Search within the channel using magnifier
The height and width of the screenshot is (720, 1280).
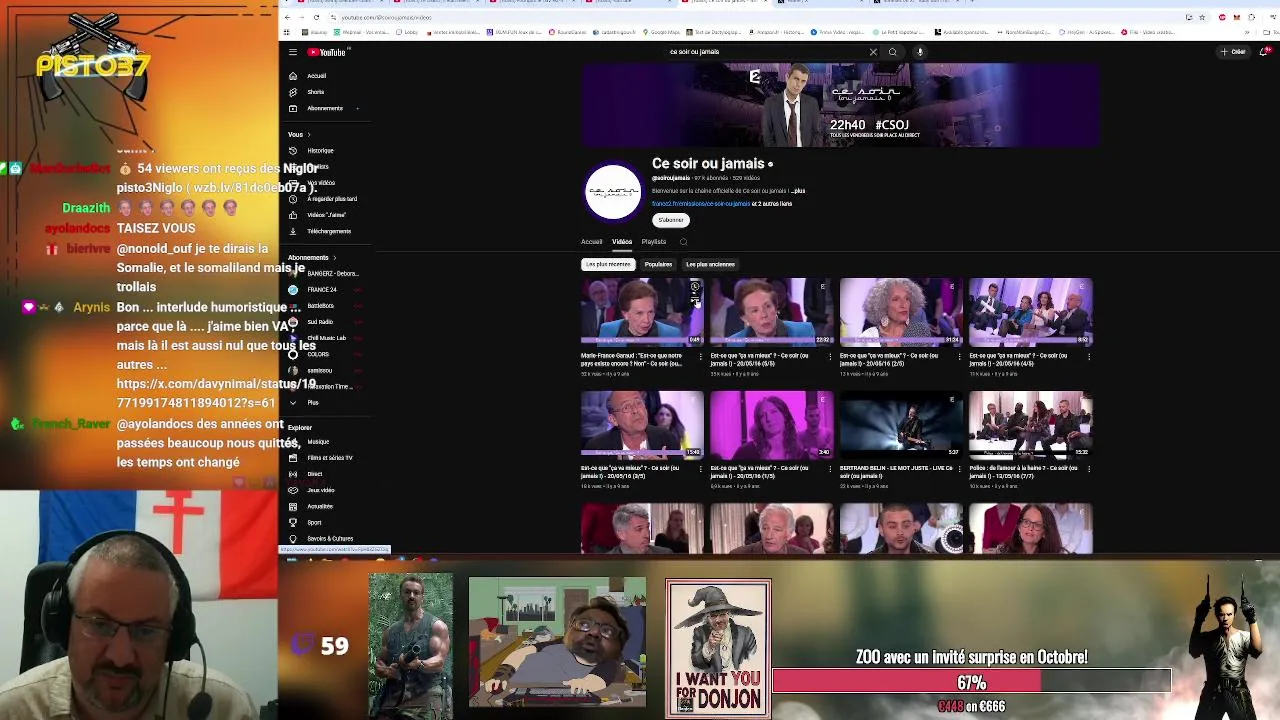(683, 242)
